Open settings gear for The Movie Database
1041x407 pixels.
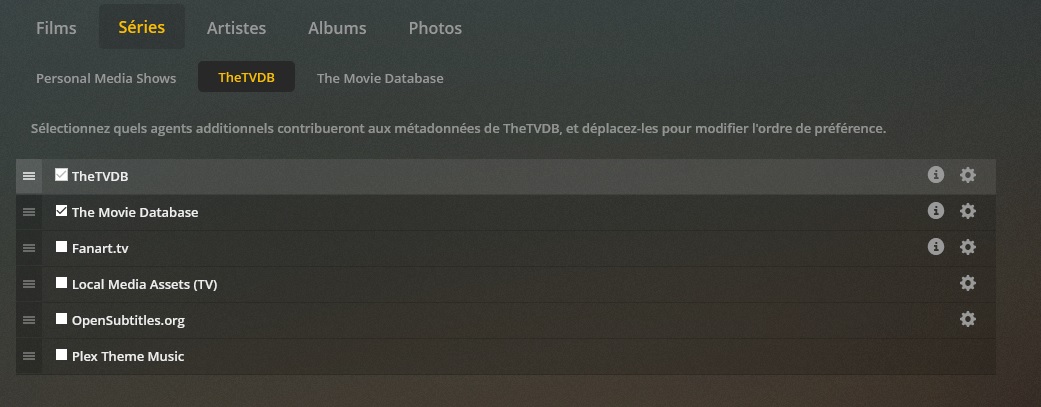(968, 211)
